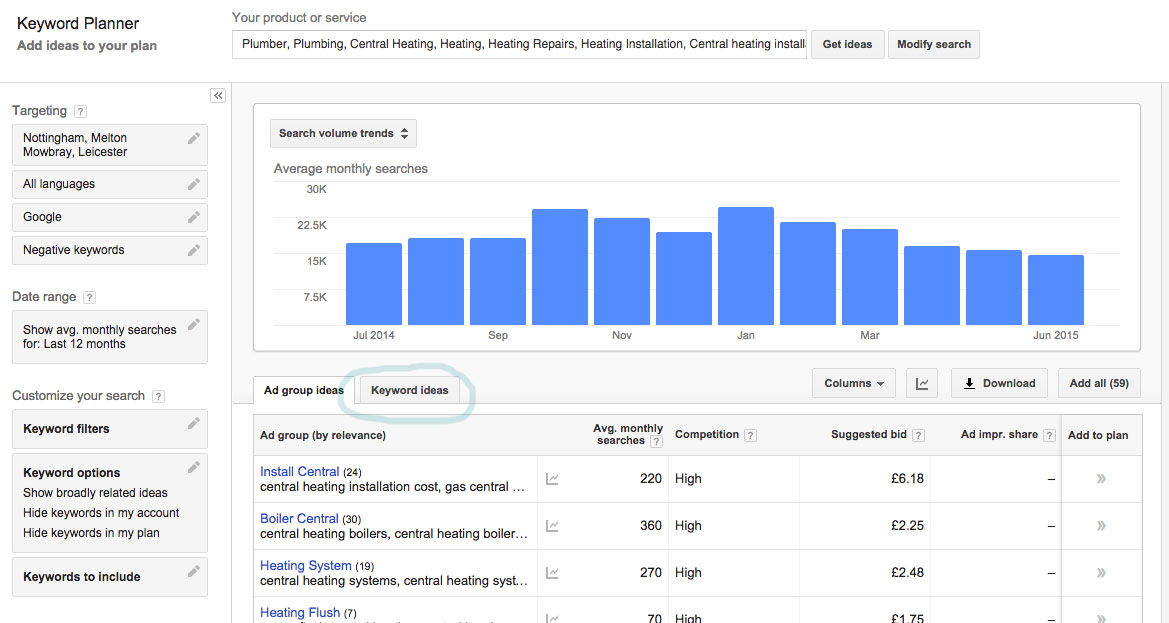Sort by Competition column header

click(x=707, y=434)
